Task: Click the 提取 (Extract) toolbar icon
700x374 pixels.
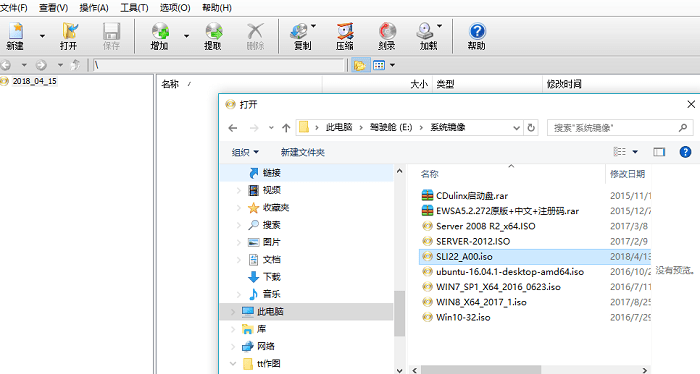Action: pyautogui.click(x=213, y=36)
